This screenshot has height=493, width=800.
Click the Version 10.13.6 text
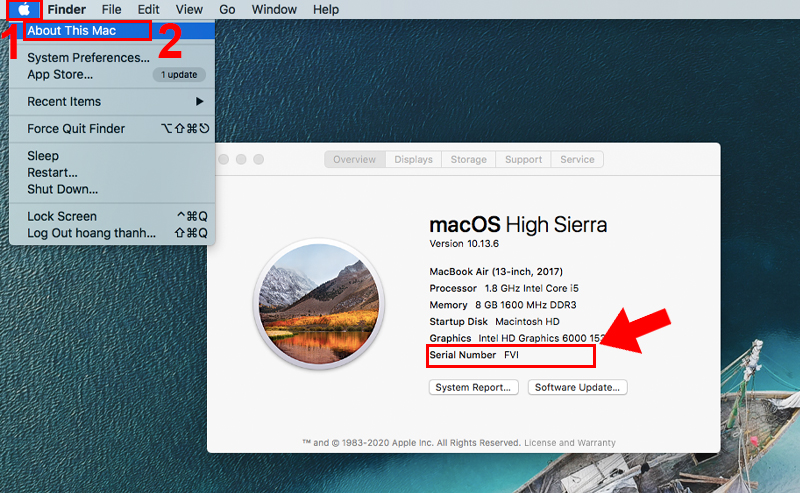click(x=464, y=244)
